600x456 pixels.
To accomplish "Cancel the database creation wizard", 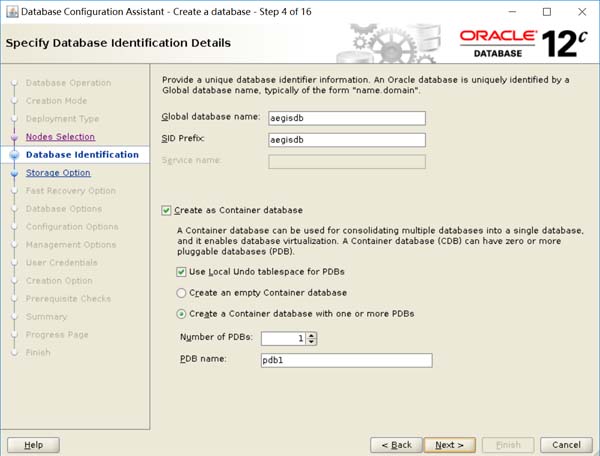I will pos(566,445).
